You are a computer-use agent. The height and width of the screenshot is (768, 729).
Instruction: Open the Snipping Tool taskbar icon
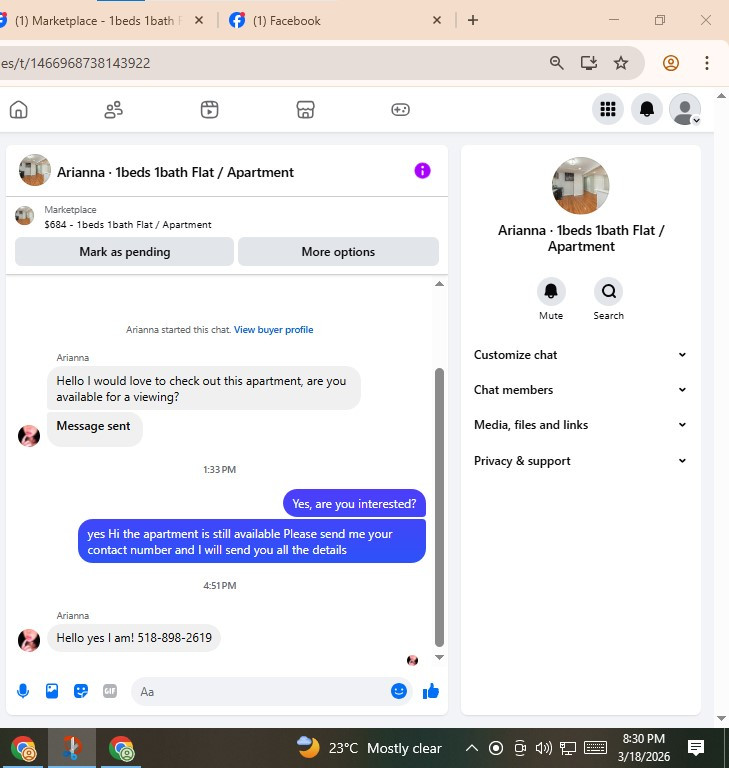coord(72,748)
